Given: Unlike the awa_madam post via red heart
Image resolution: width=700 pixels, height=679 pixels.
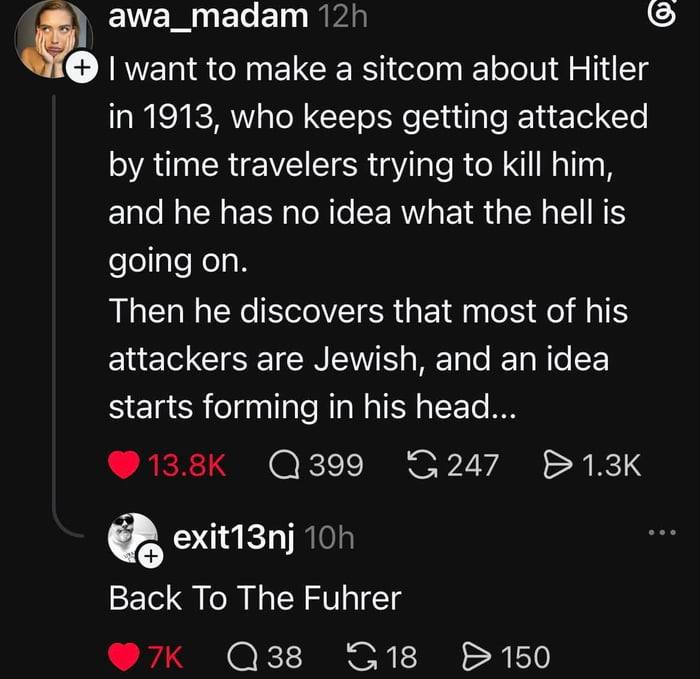Looking at the screenshot, I should tap(124, 465).
